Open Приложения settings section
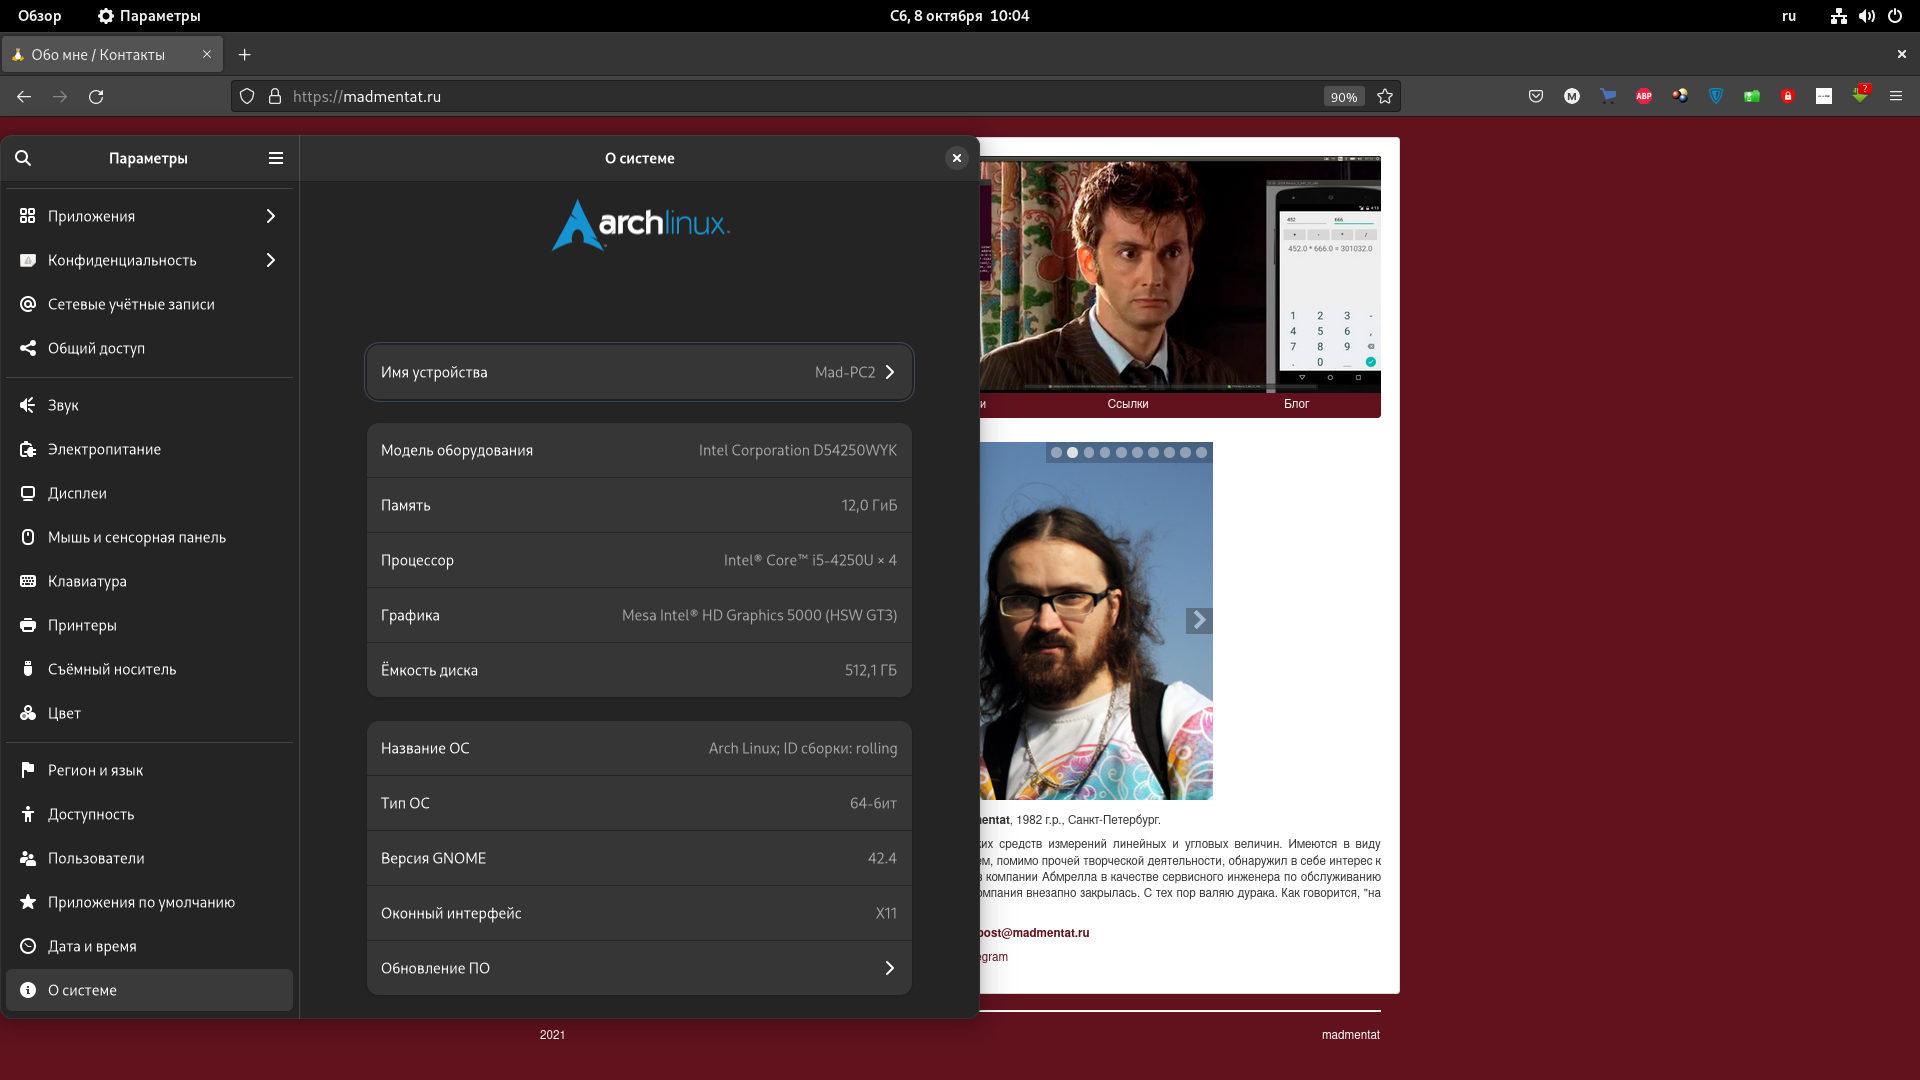 point(149,216)
